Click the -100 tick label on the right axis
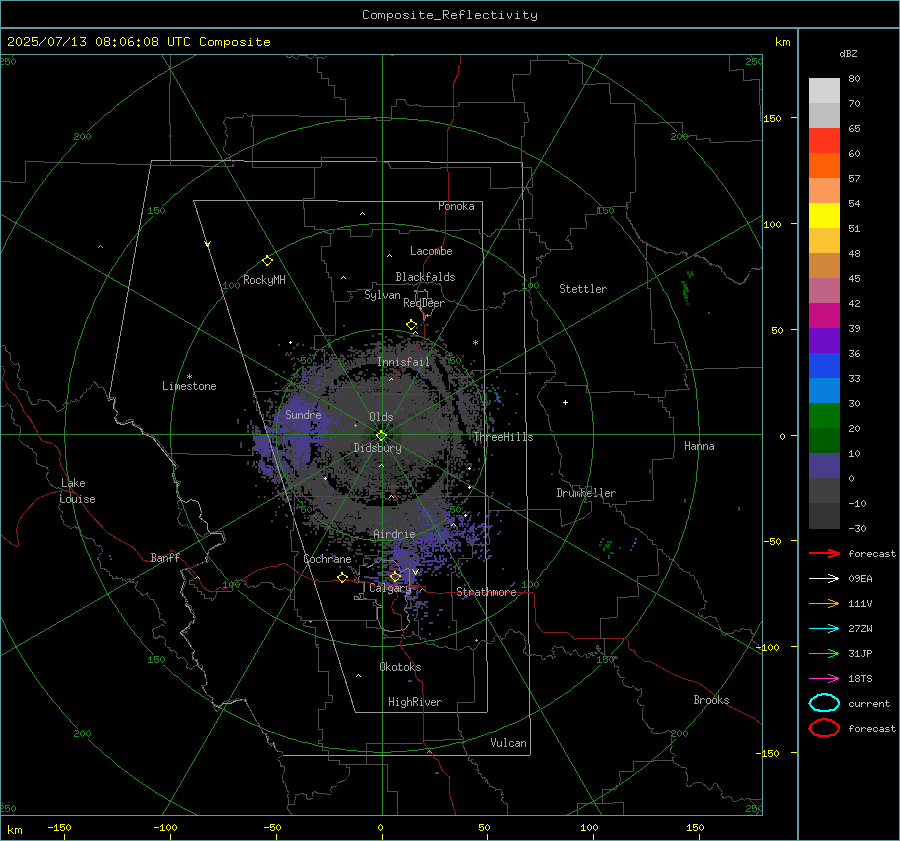The image size is (900, 841). 768,647
